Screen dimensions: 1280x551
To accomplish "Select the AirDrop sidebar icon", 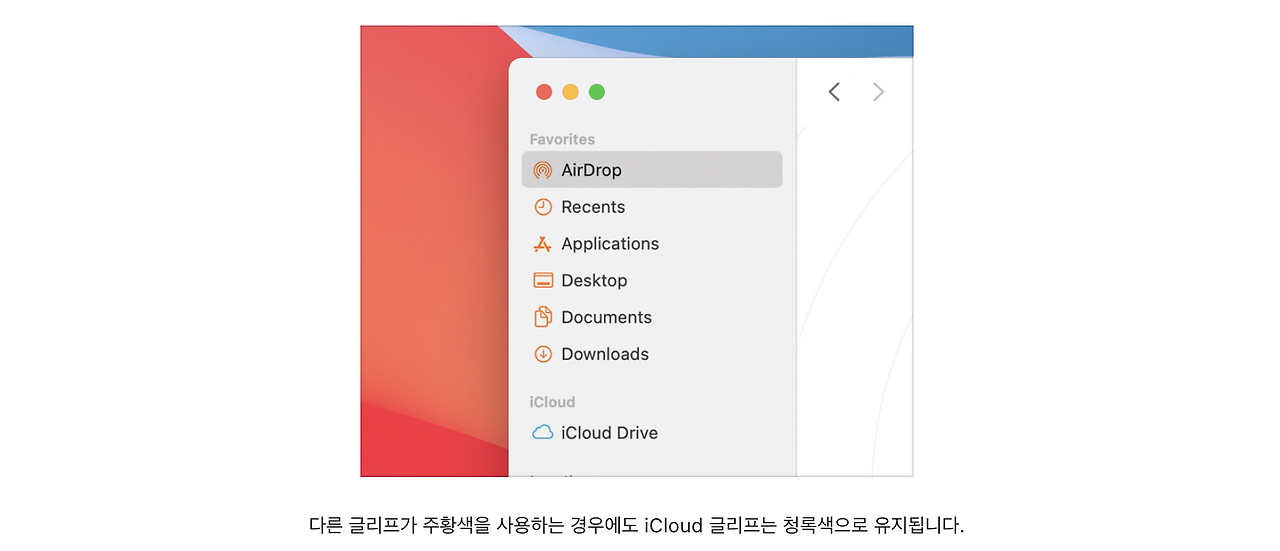I will [x=543, y=170].
